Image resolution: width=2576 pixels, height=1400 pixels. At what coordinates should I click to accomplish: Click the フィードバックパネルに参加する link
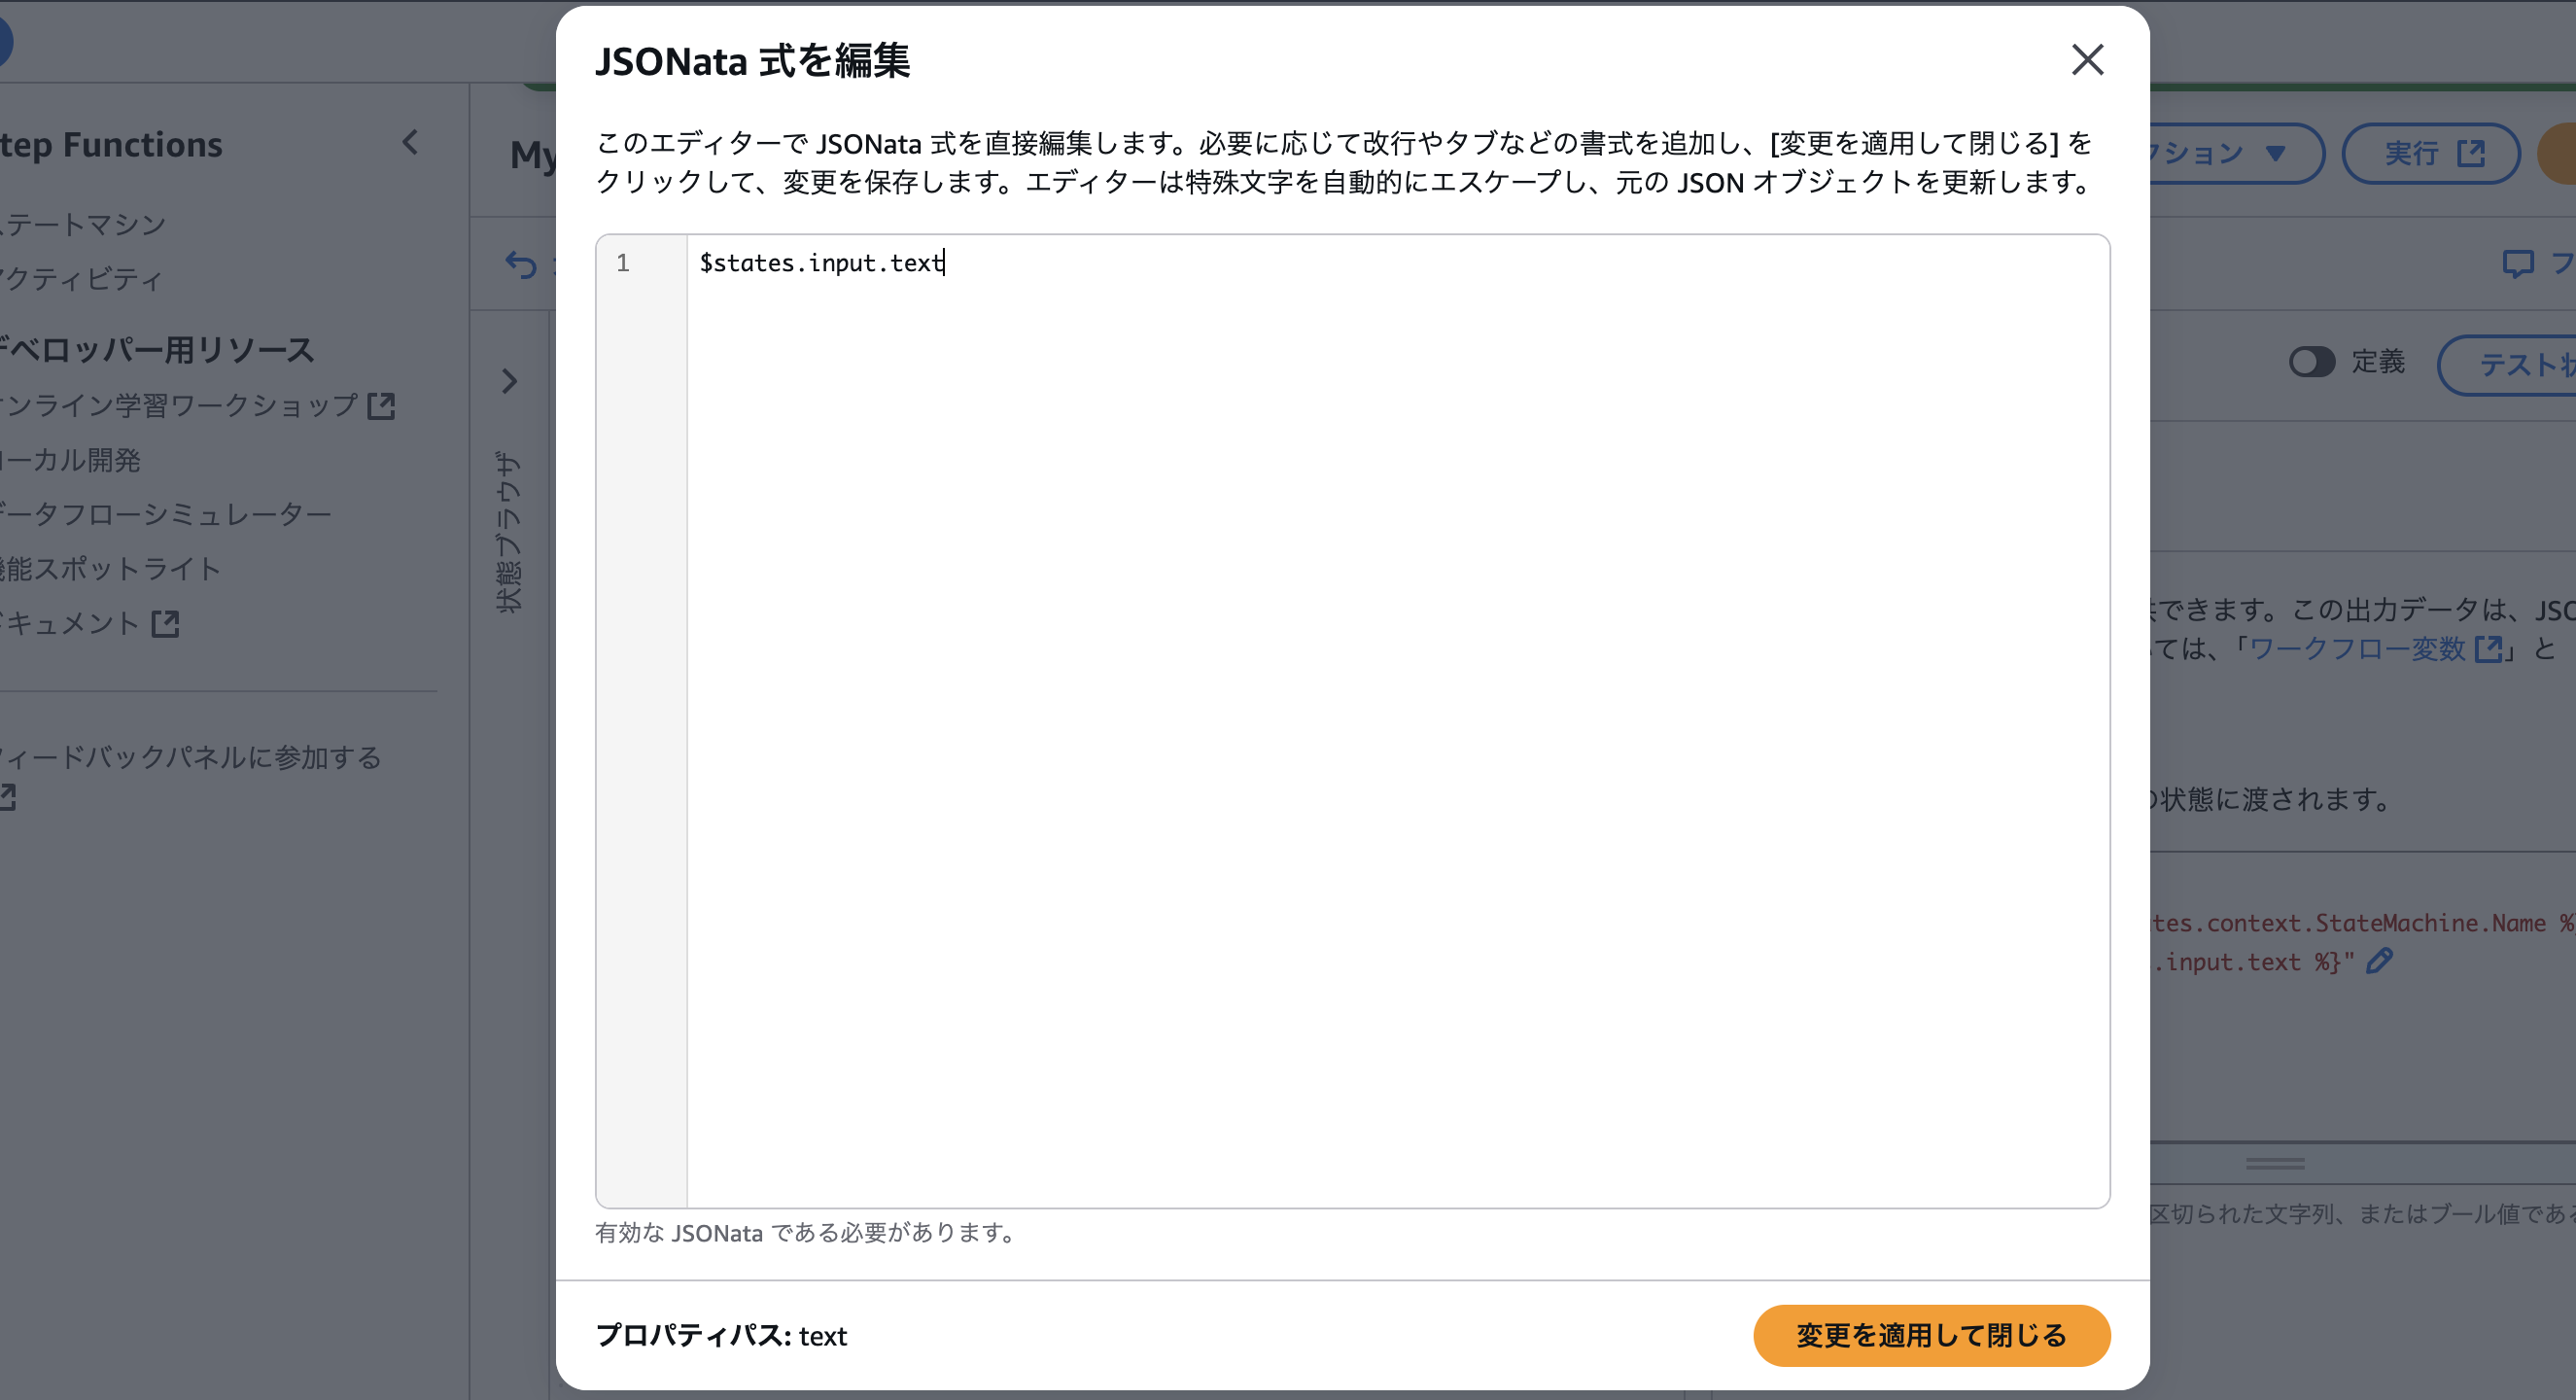pos(190,758)
